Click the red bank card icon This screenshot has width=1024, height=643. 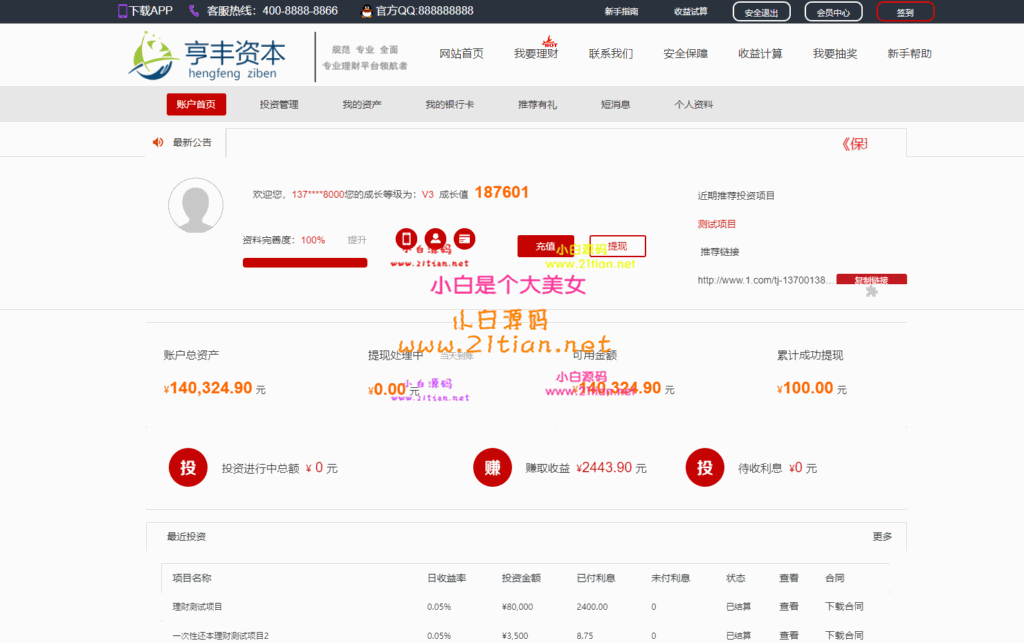point(465,239)
